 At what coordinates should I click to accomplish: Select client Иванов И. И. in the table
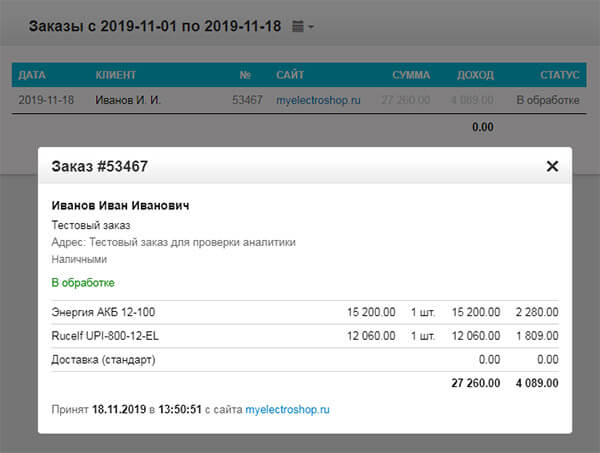click(x=126, y=100)
